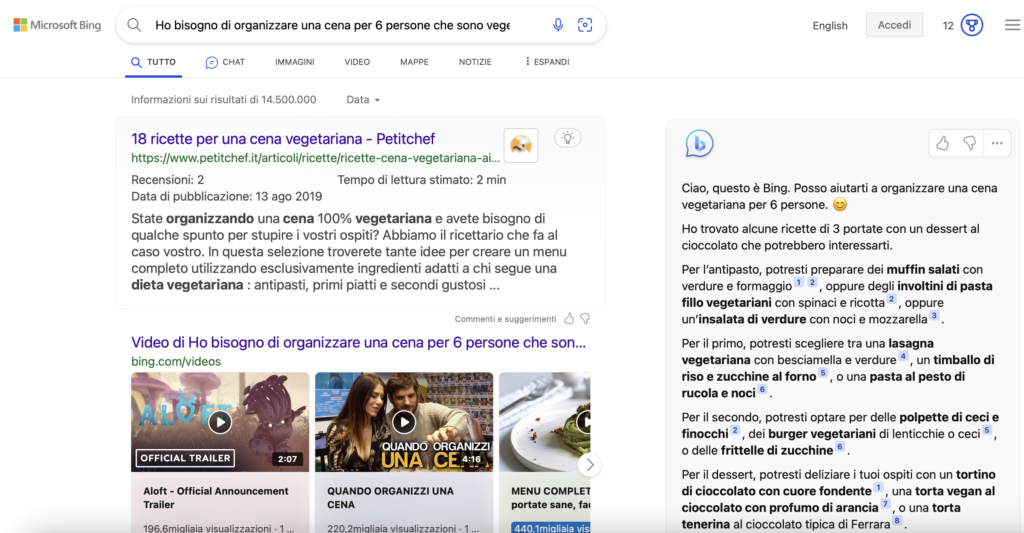
Task: Open the Data filter dropdown
Action: (x=363, y=99)
